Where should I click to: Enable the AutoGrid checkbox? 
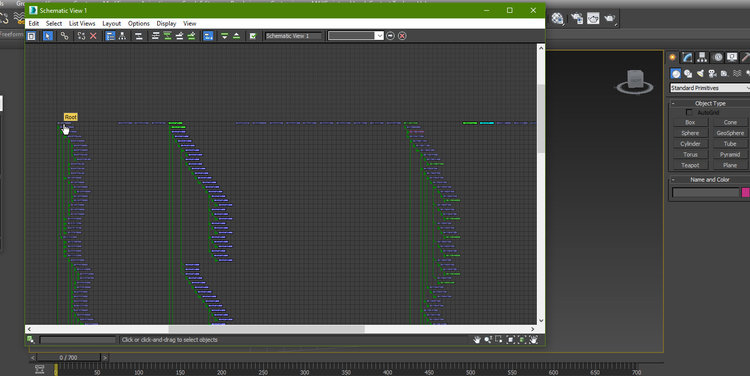[x=689, y=112]
